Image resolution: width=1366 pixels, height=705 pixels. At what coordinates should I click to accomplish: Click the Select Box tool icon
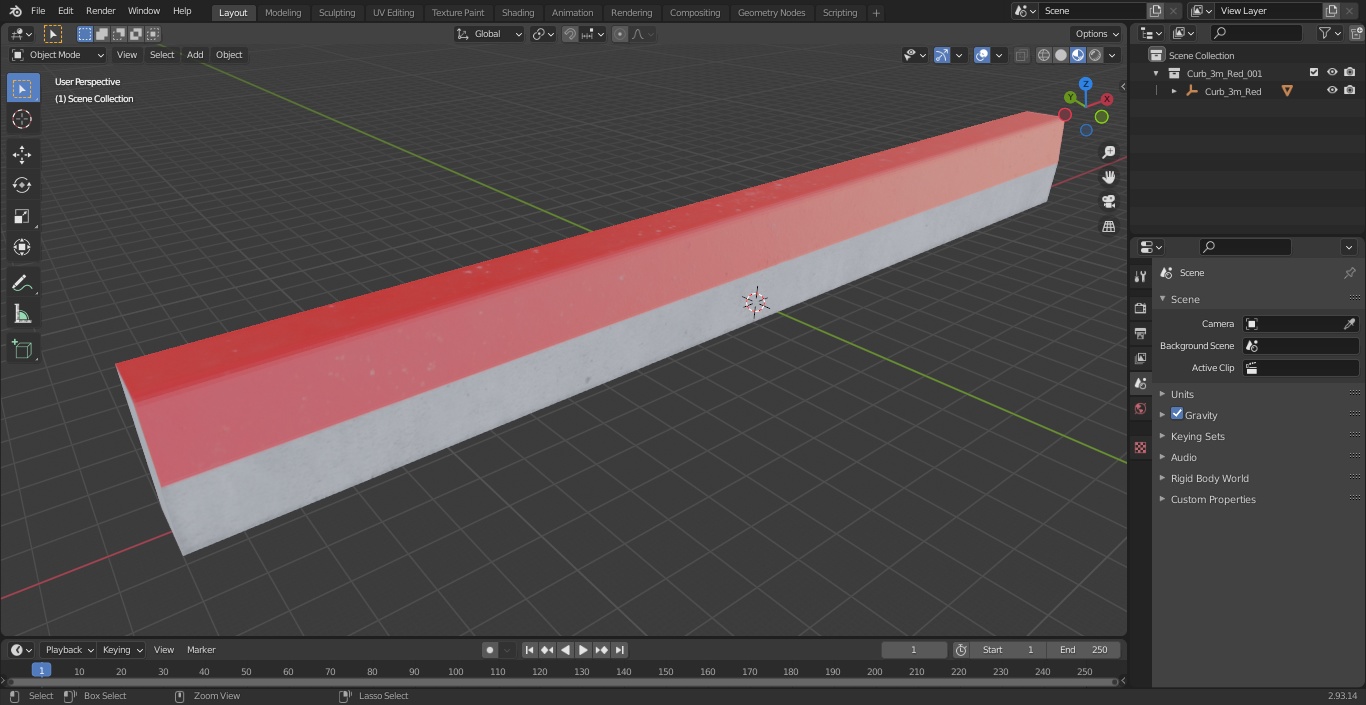[x=22, y=89]
